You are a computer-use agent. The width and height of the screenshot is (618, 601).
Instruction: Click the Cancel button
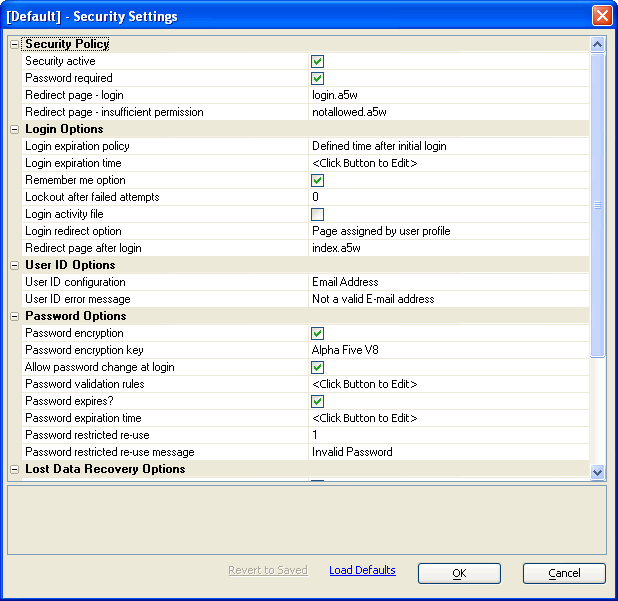(x=564, y=573)
